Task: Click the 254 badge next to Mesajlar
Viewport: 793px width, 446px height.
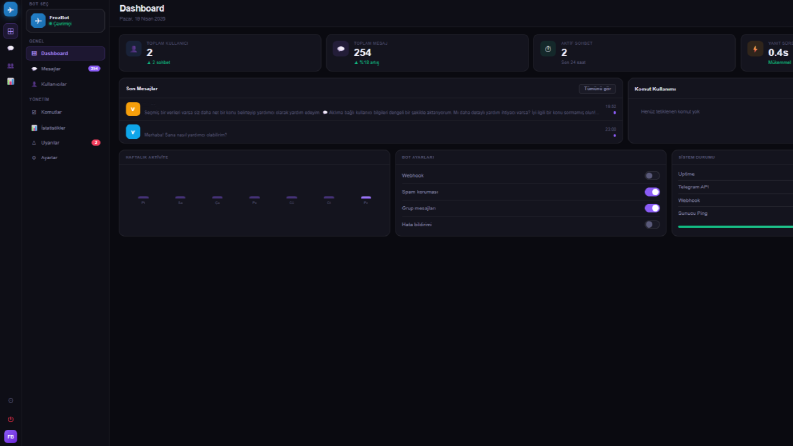Action: click(94, 69)
